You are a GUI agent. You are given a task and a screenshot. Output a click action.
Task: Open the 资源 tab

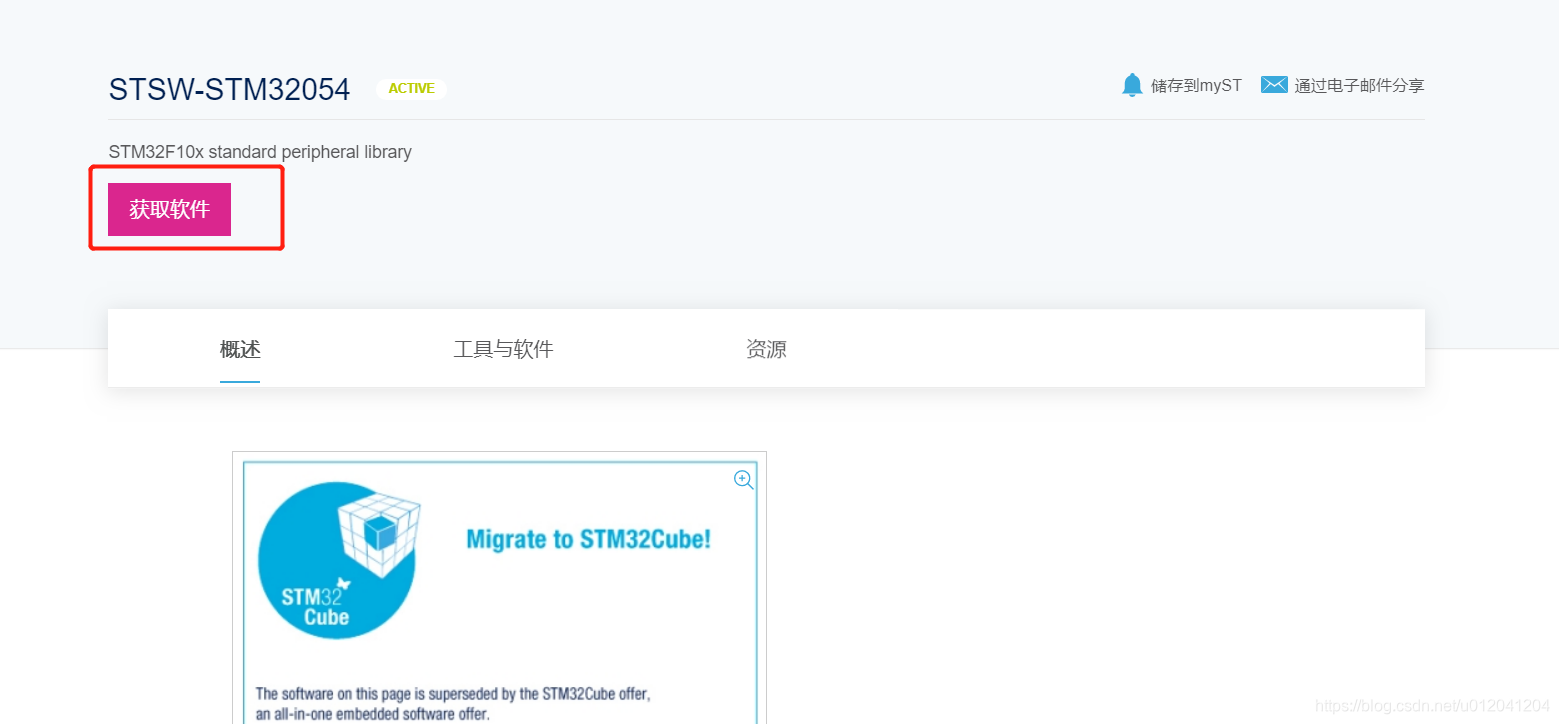click(x=766, y=349)
